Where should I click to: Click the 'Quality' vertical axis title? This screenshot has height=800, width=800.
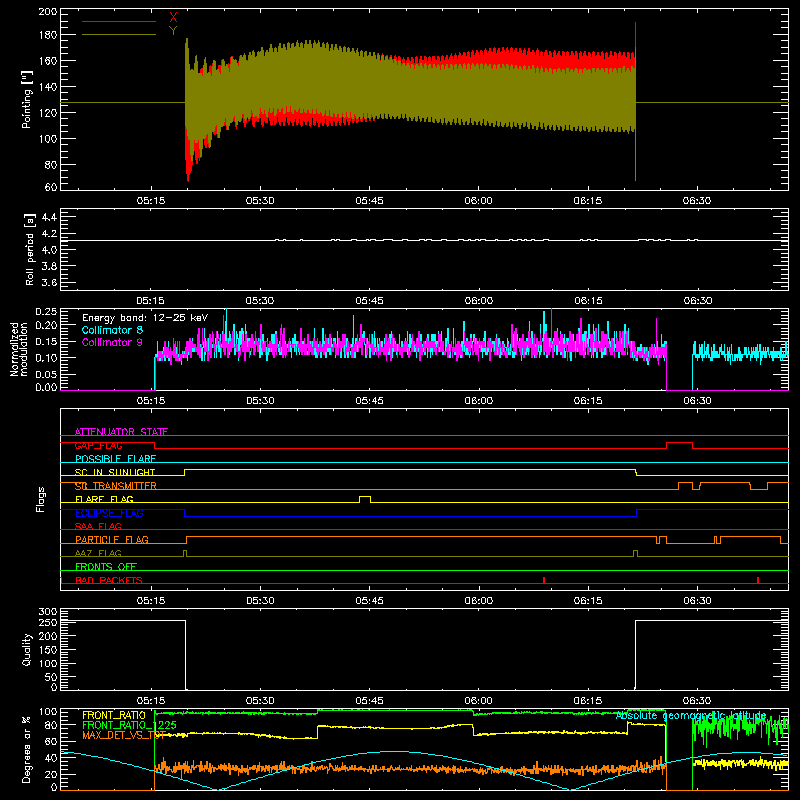click(27, 649)
